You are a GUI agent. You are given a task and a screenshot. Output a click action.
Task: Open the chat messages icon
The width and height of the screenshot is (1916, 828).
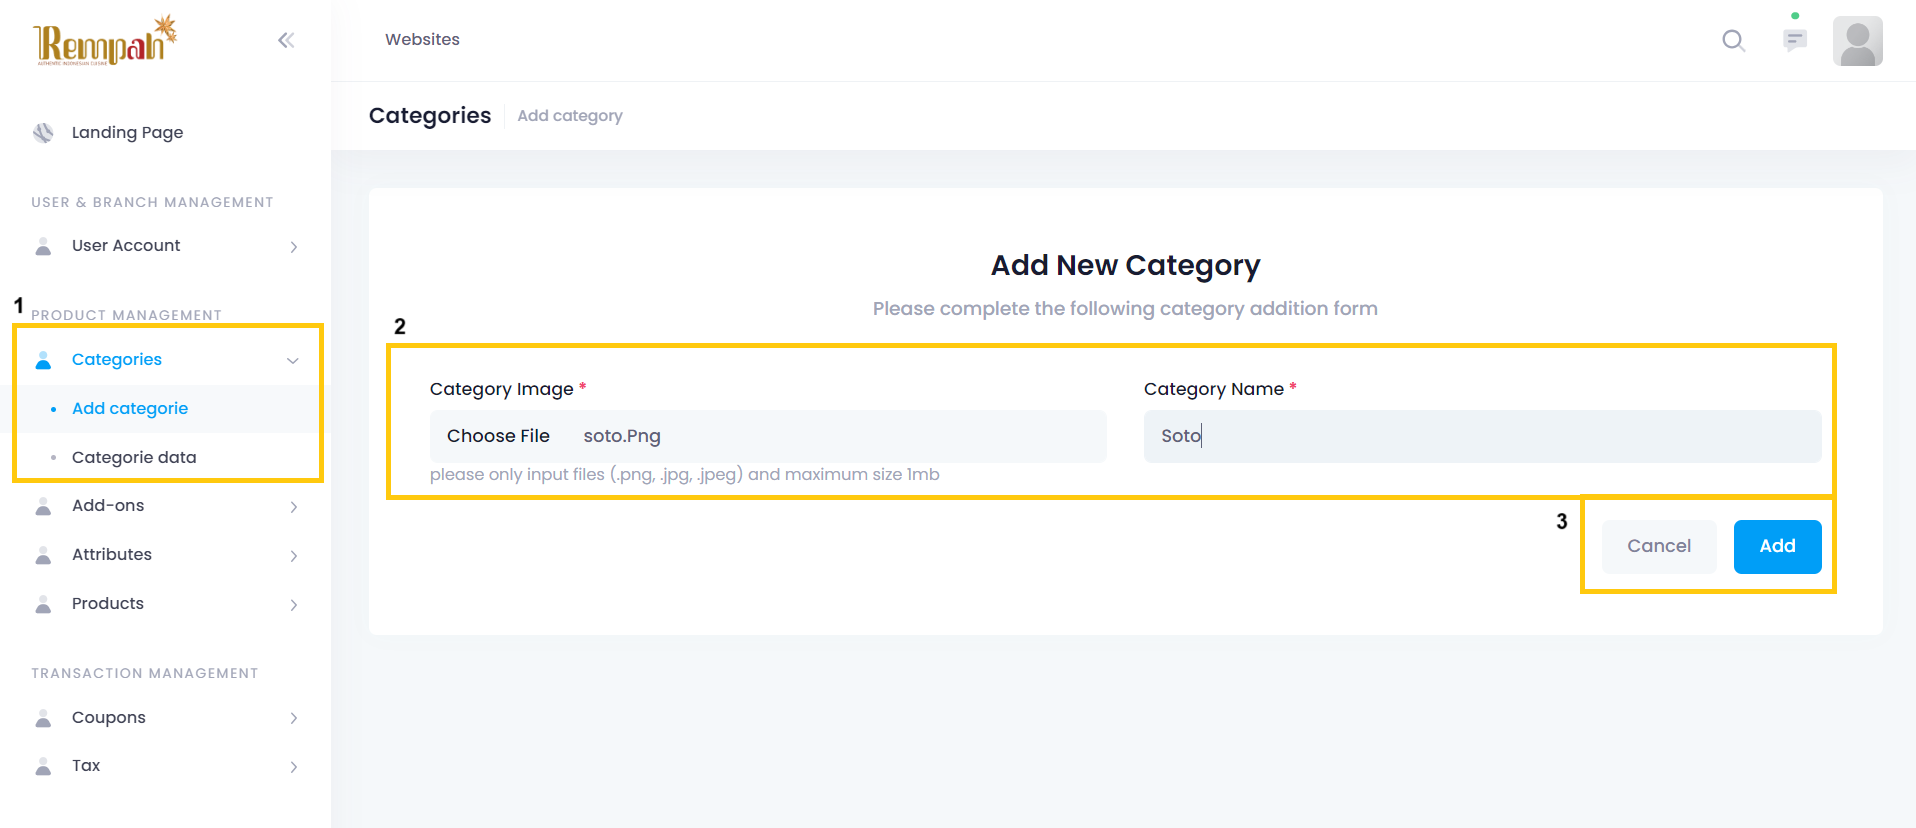(x=1795, y=40)
